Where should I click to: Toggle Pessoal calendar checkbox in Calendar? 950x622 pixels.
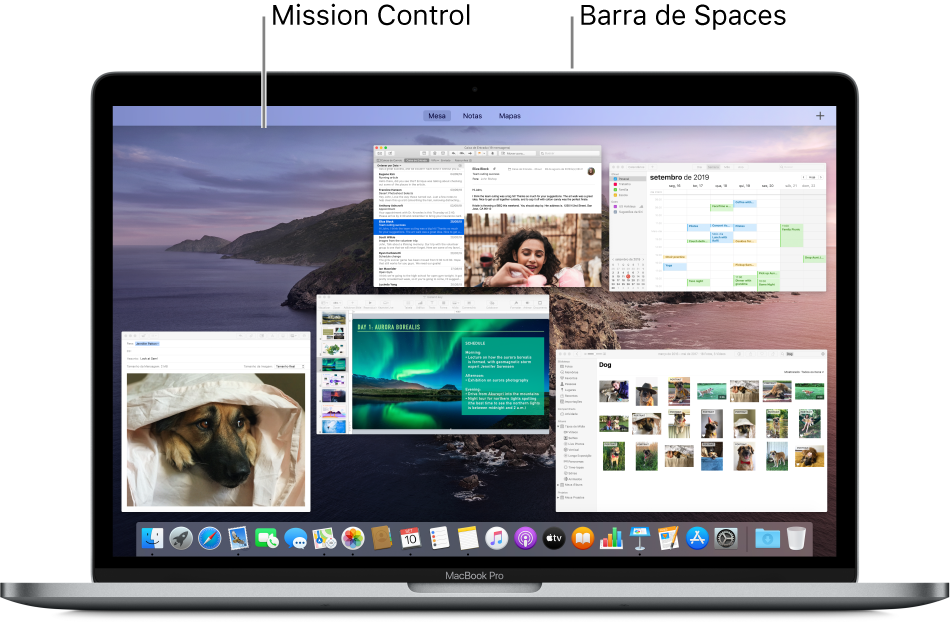(616, 179)
